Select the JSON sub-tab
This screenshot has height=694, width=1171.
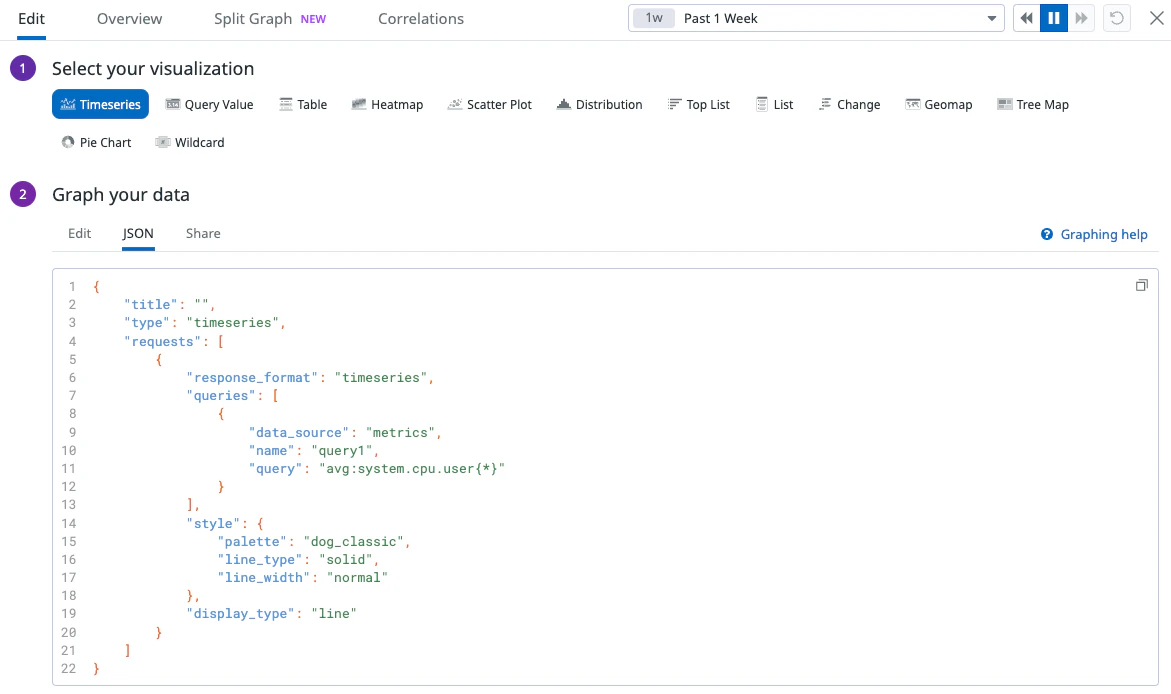coord(138,234)
